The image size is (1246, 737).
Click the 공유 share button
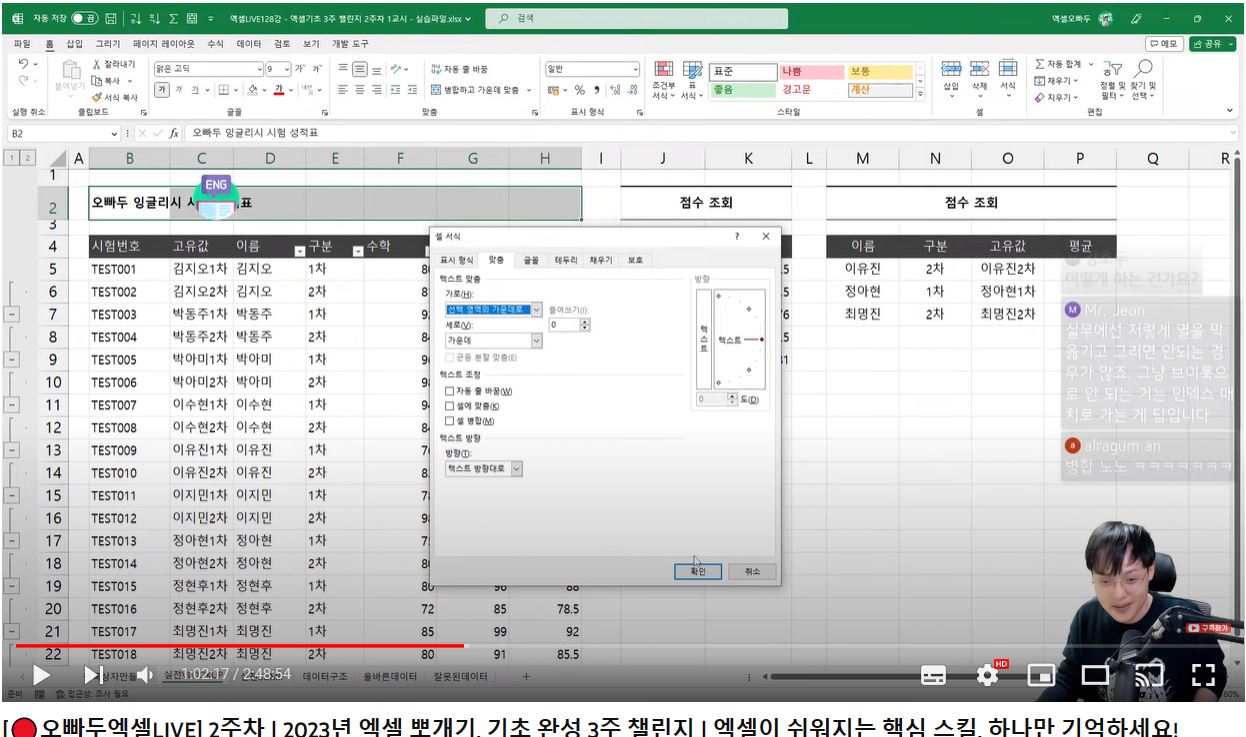click(x=1211, y=44)
